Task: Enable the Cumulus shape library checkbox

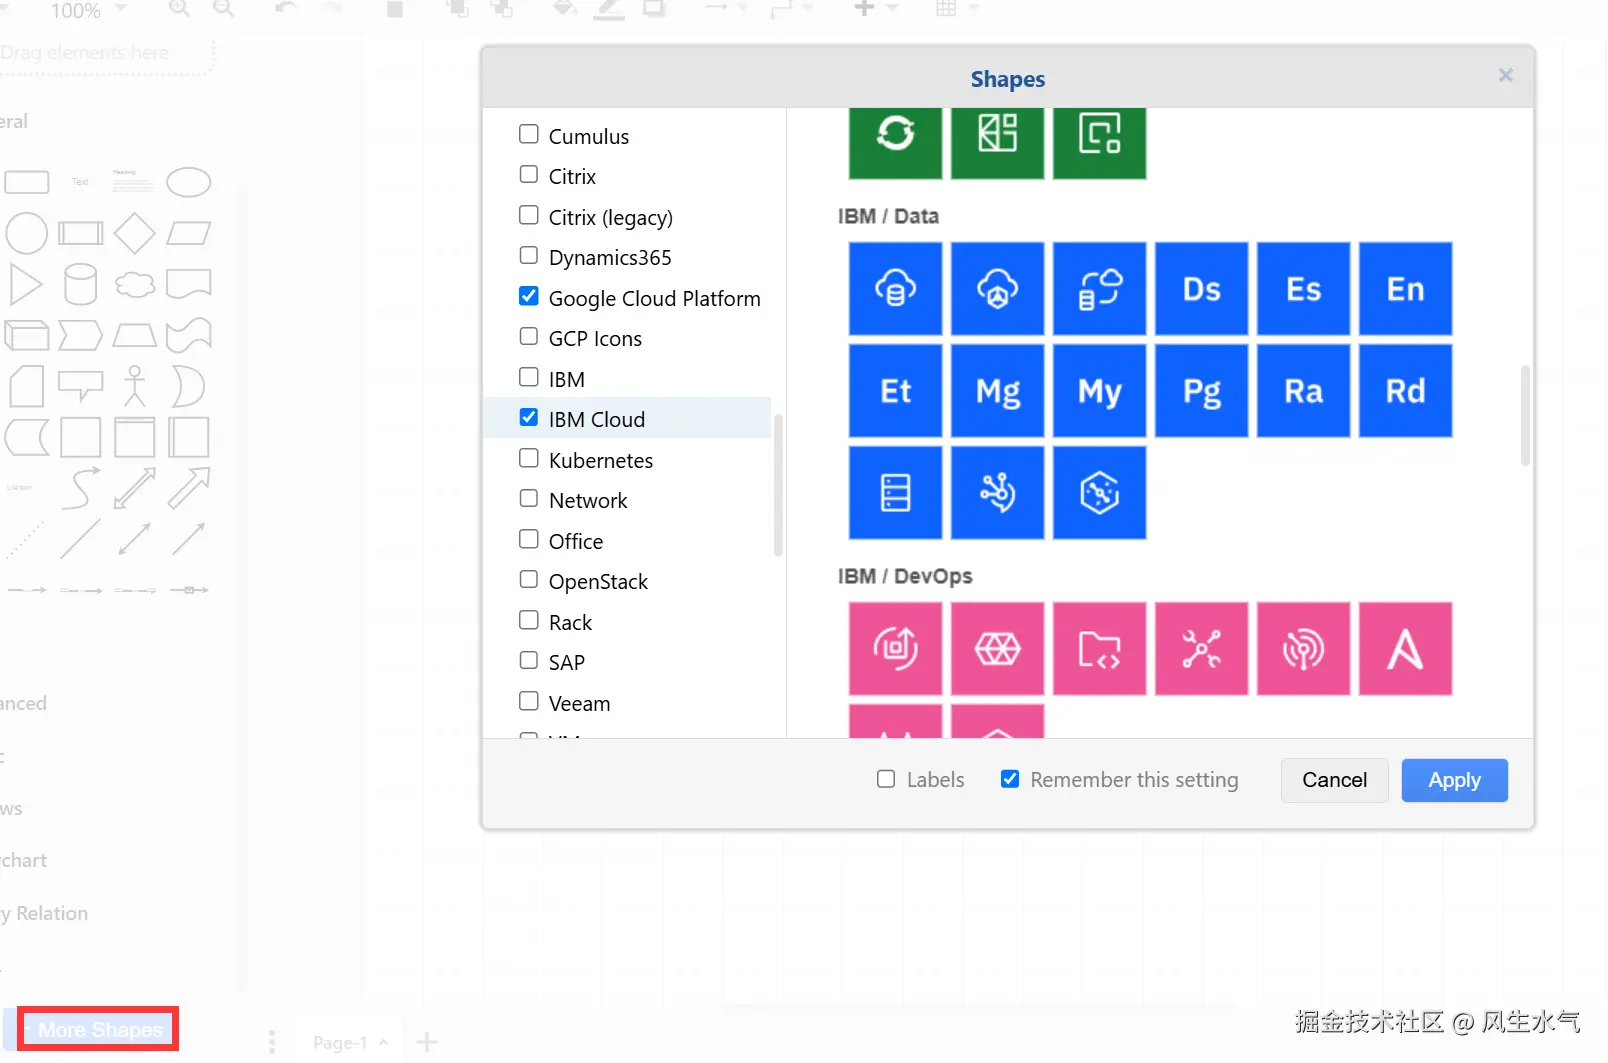Action: click(529, 134)
